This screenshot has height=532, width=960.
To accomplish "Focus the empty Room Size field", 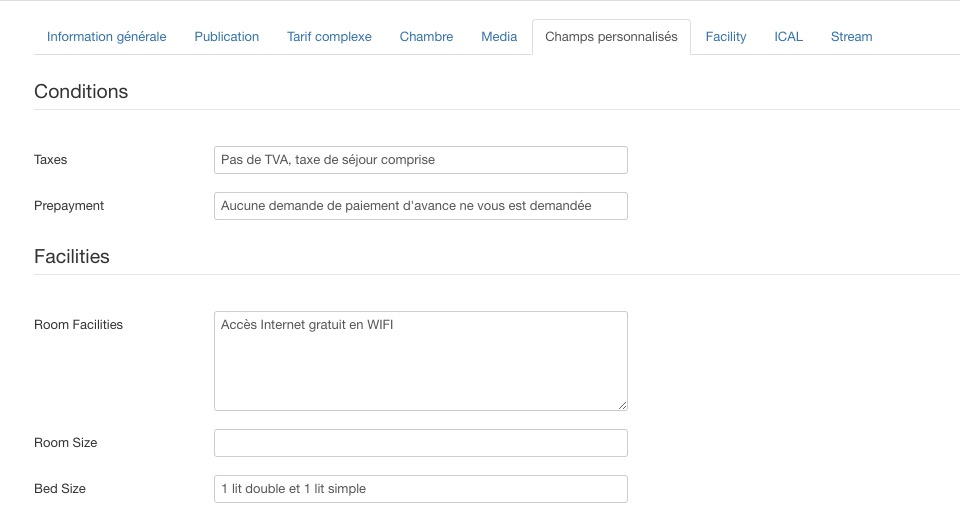I will pyautogui.click(x=420, y=443).
